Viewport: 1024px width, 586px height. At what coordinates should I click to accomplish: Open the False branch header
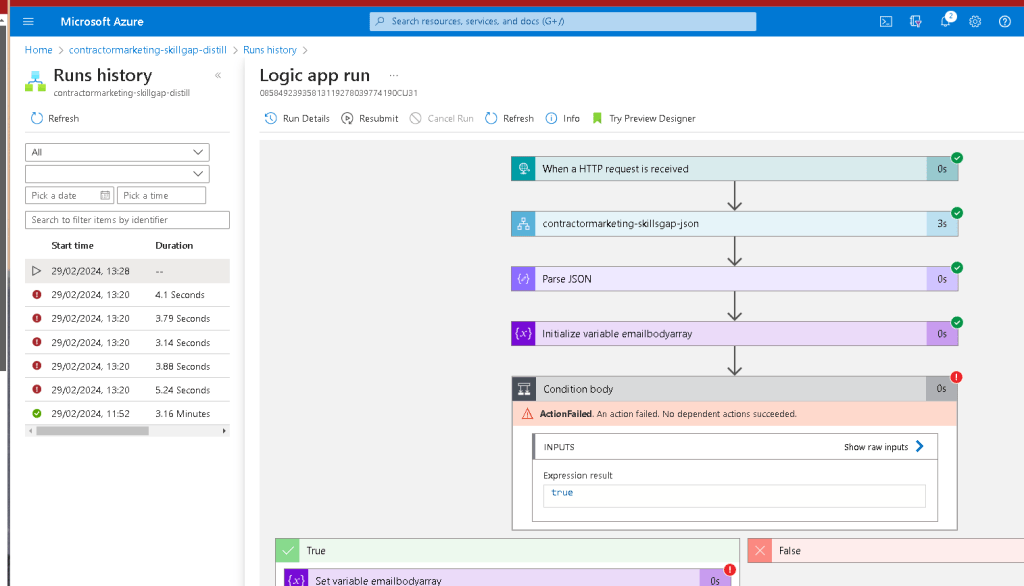(886, 551)
